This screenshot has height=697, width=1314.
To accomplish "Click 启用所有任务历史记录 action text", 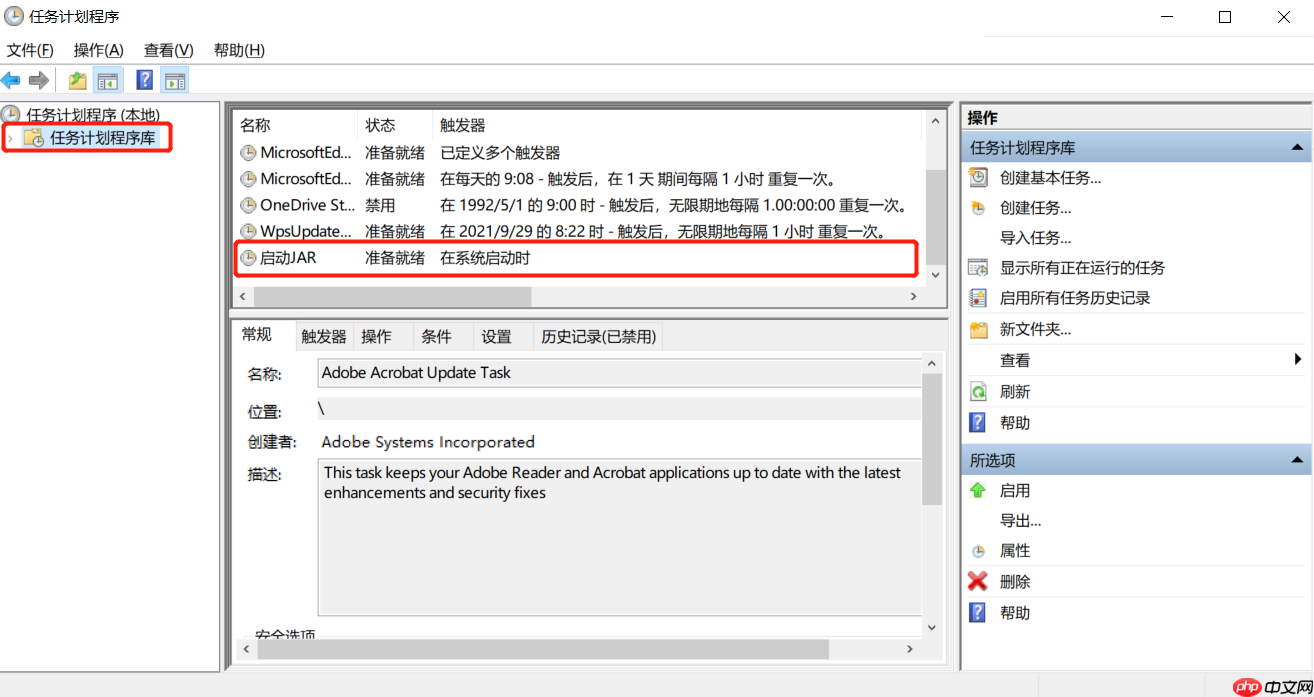I will pyautogui.click(x=1075, y=298).
